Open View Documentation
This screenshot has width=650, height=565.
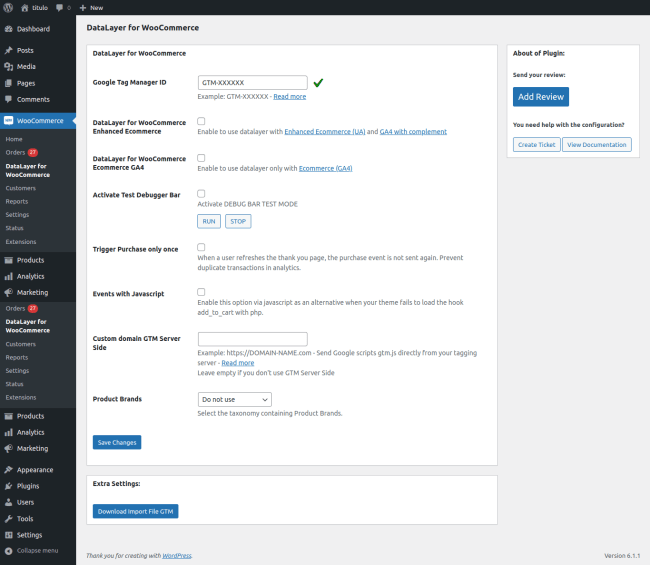(x=597, y=145)
